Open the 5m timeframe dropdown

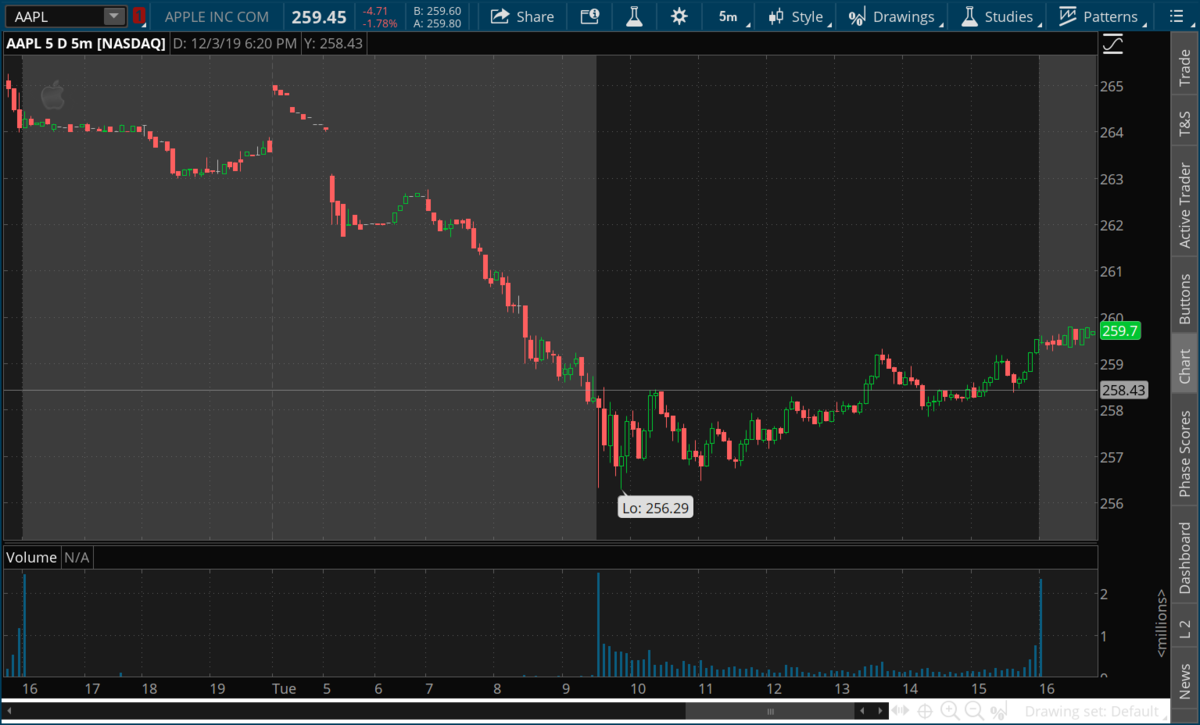click(x=728, y=16)
